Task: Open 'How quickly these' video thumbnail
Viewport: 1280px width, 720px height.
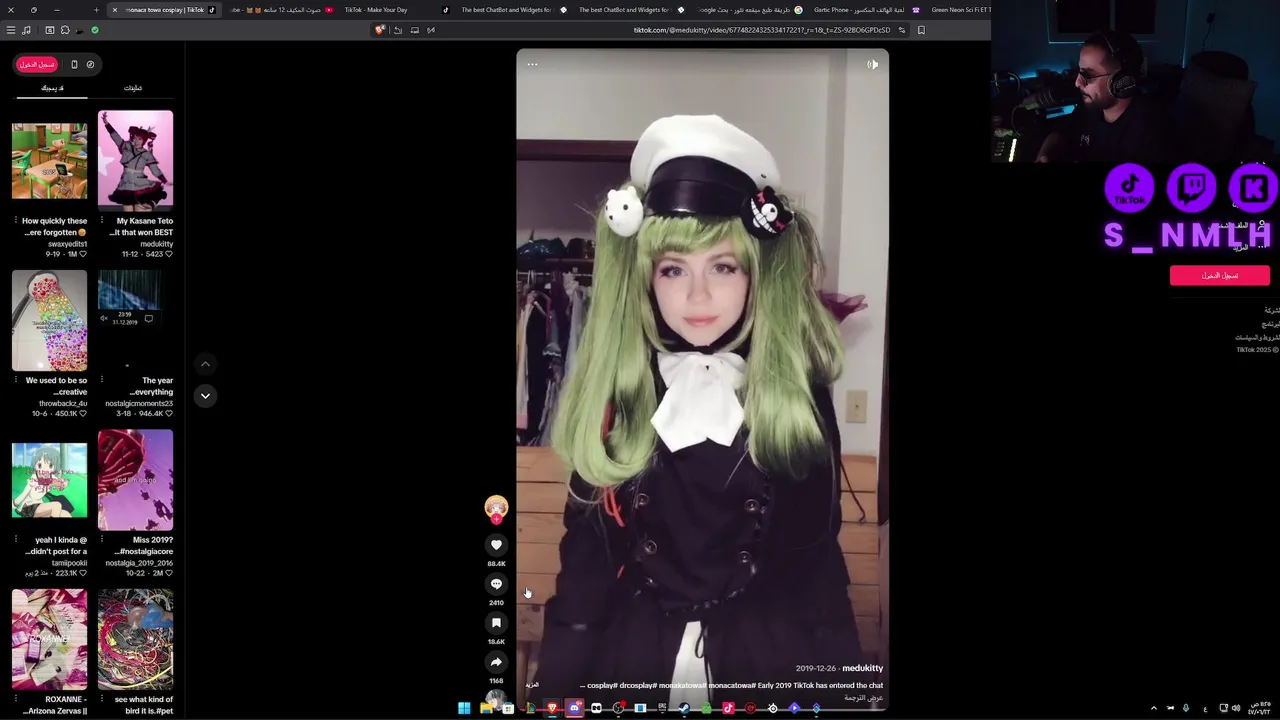Action: click(49, 161)
